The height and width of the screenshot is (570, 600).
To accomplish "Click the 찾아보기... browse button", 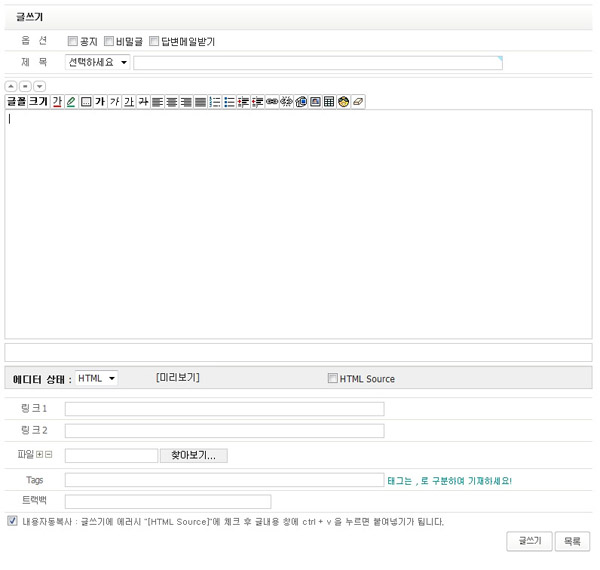I will tap(194, 455).
